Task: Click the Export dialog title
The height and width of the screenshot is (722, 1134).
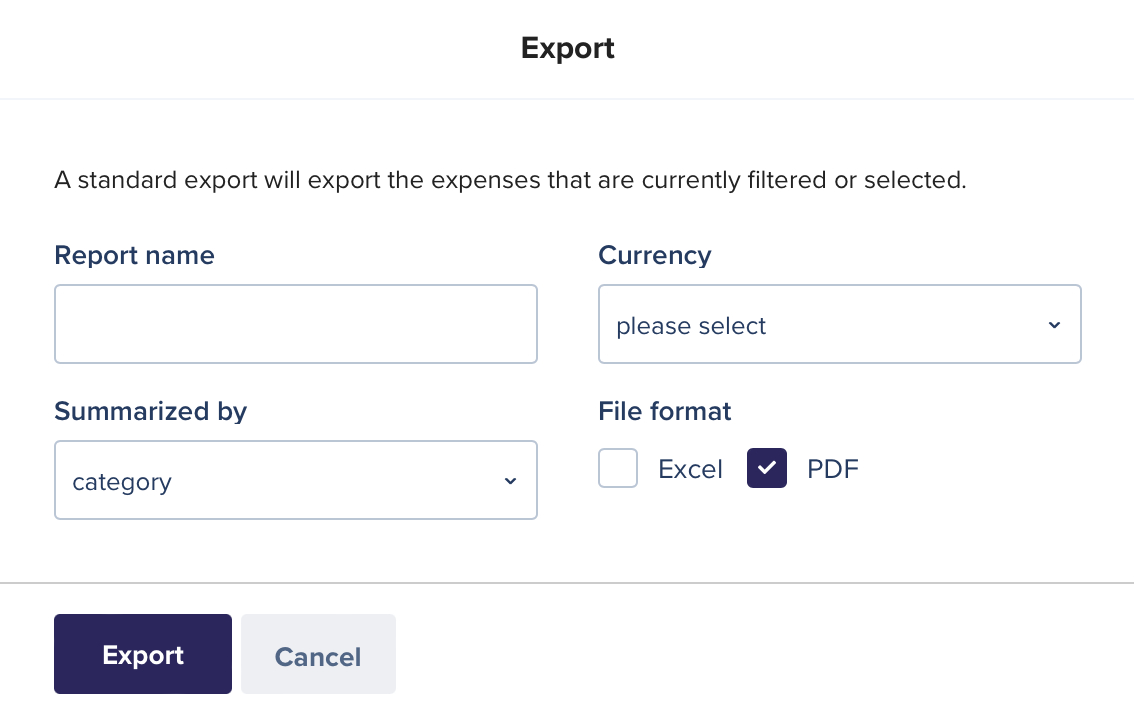Action: point(567,48)
